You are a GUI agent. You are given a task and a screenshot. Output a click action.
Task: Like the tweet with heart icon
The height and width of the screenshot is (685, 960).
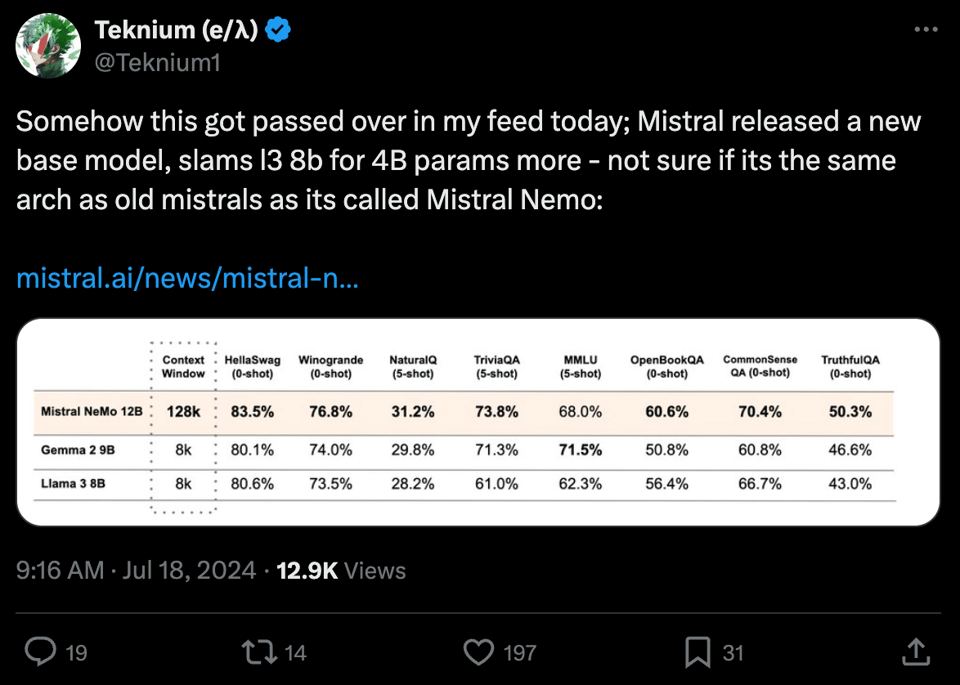pos(480,653)
